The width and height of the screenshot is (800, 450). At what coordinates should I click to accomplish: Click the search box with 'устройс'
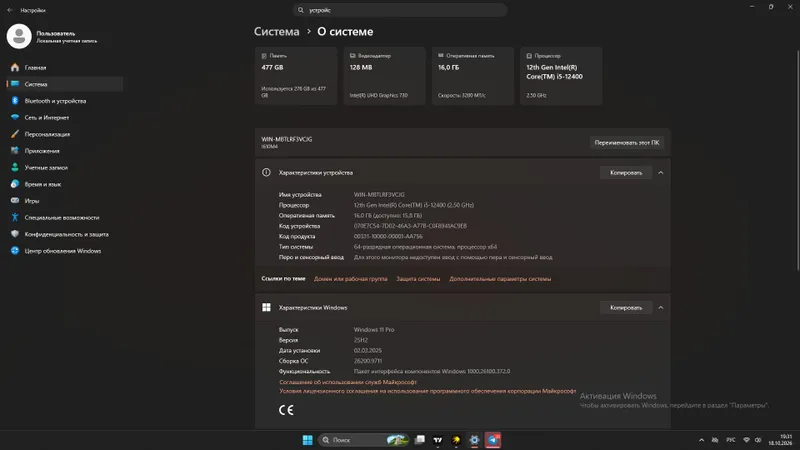point(400,10)
